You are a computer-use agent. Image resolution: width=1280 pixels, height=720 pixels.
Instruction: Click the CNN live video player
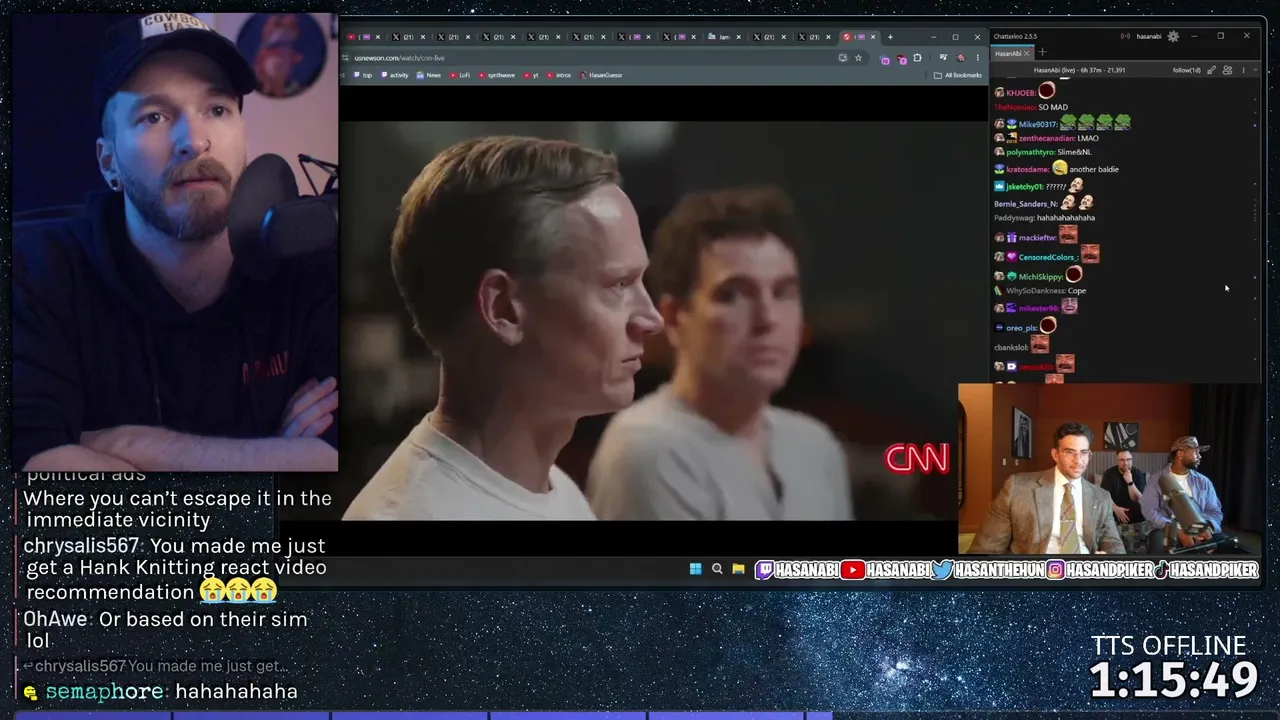click(x=648, y=321)
